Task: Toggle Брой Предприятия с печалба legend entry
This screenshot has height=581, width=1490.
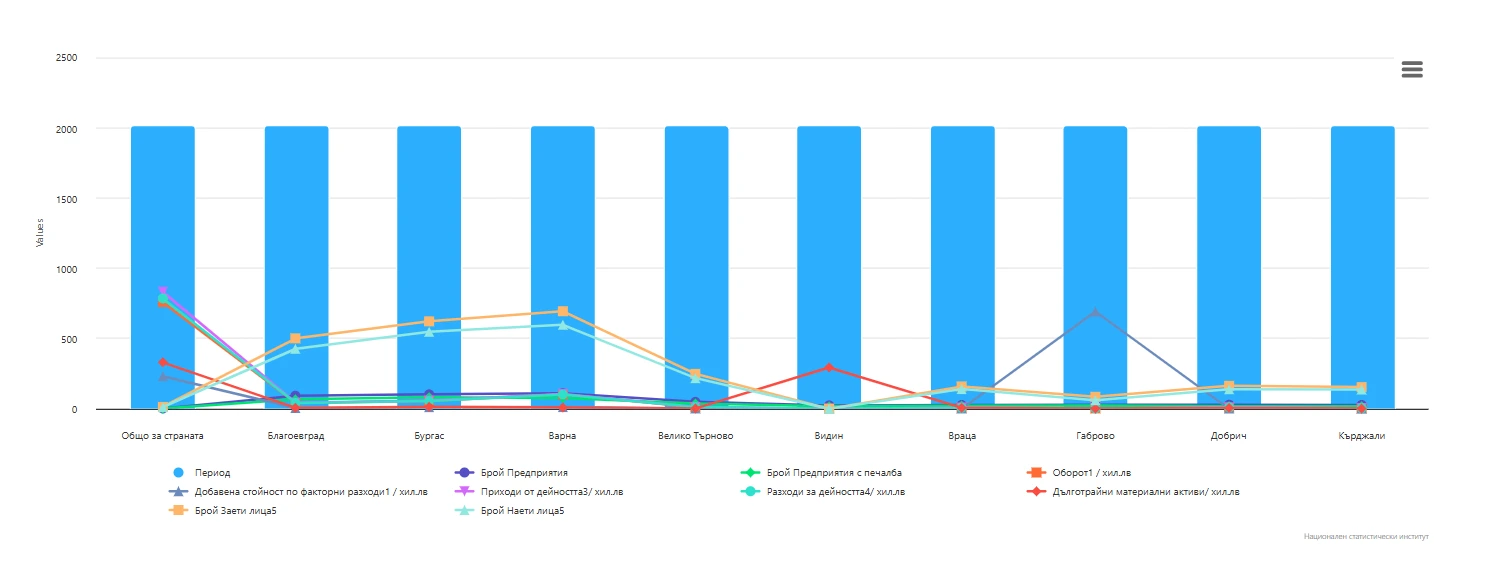Action: [834, 473]
